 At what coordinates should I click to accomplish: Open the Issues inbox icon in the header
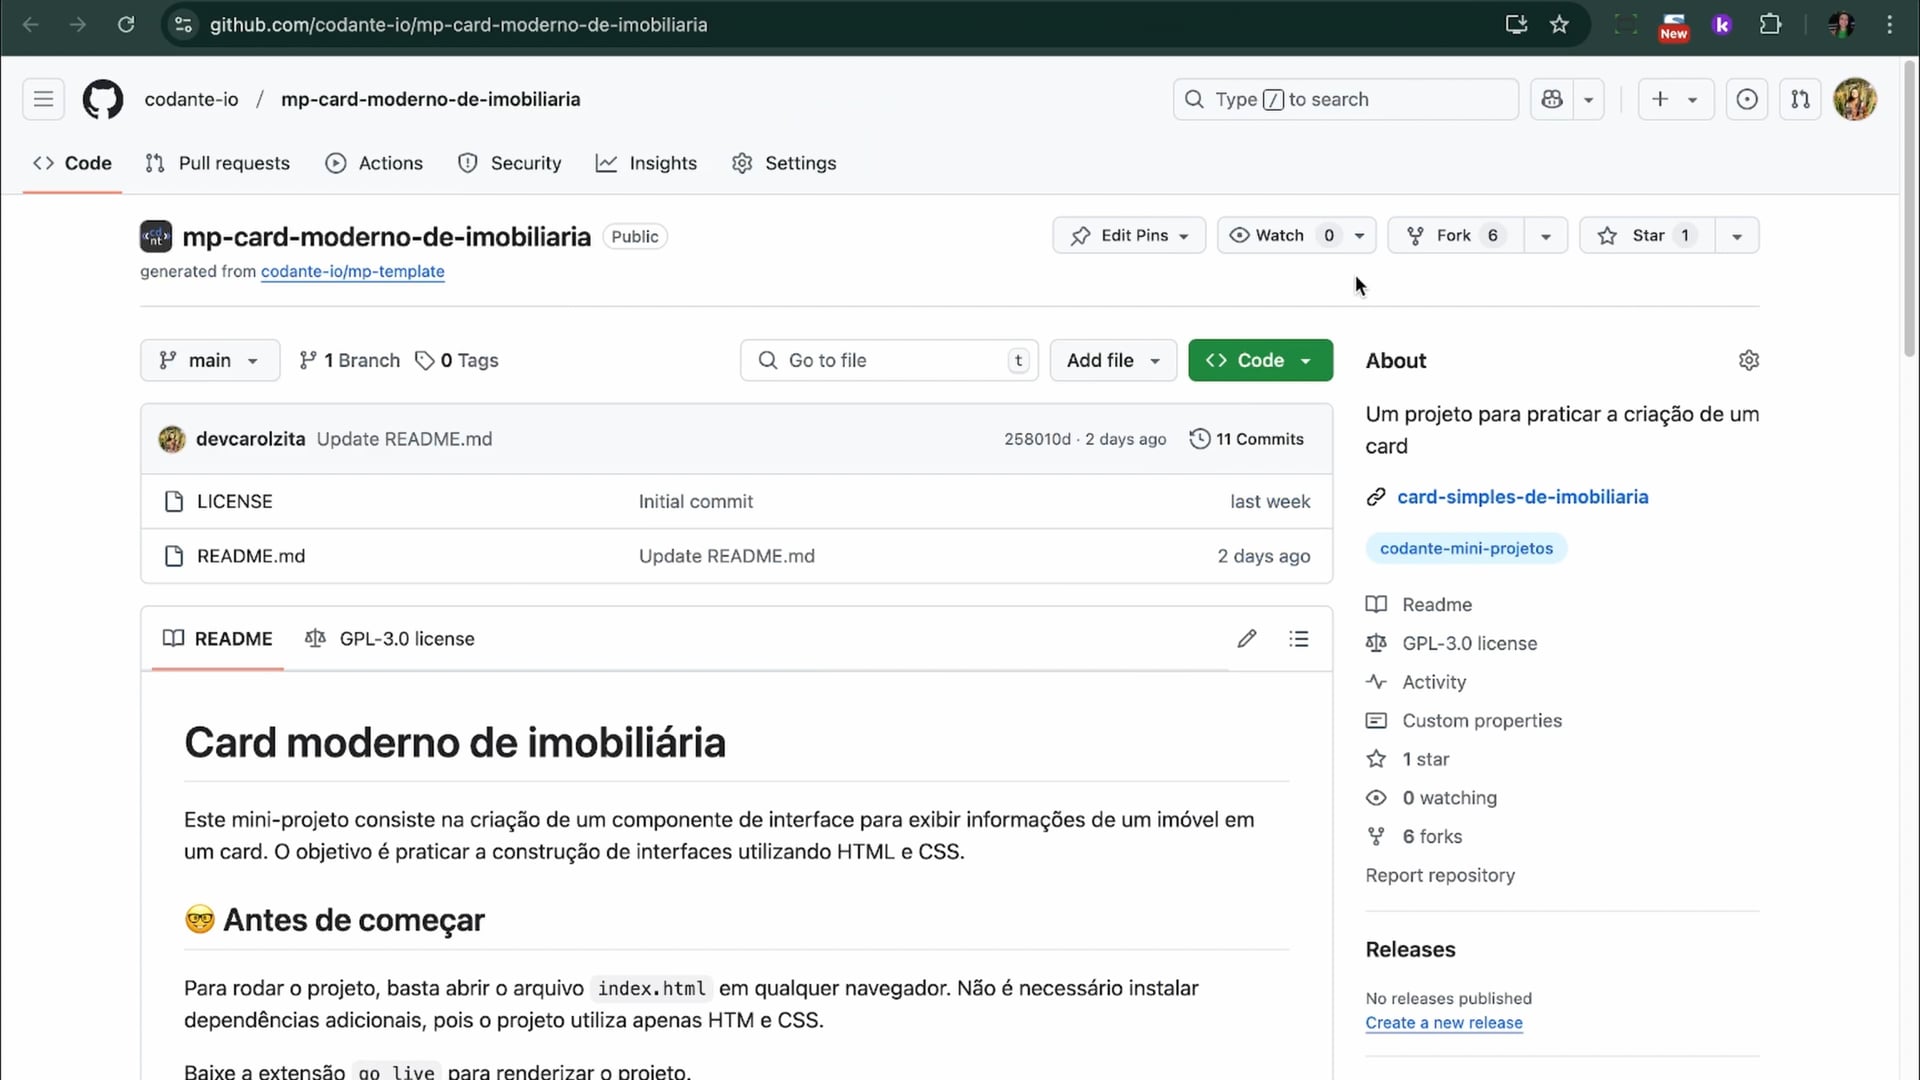tap(1746, 99)
